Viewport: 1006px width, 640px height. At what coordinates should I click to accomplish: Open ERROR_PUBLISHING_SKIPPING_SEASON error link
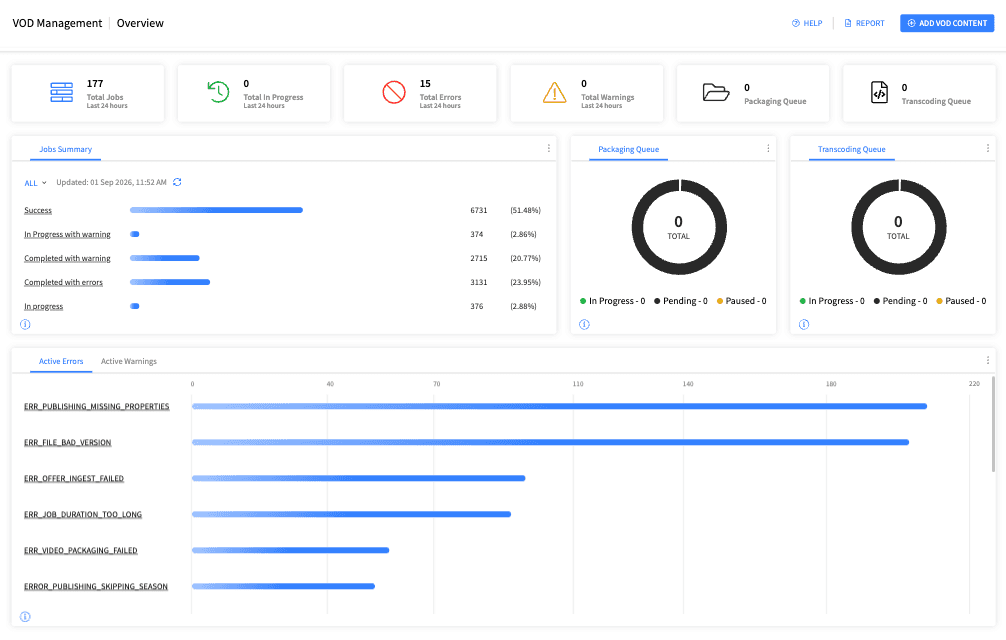(96, 586)
